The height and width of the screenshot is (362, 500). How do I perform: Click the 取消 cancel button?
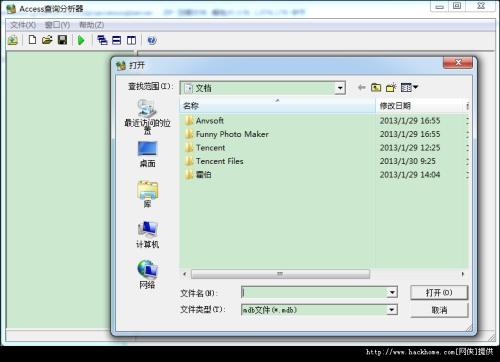pos(439,310)
